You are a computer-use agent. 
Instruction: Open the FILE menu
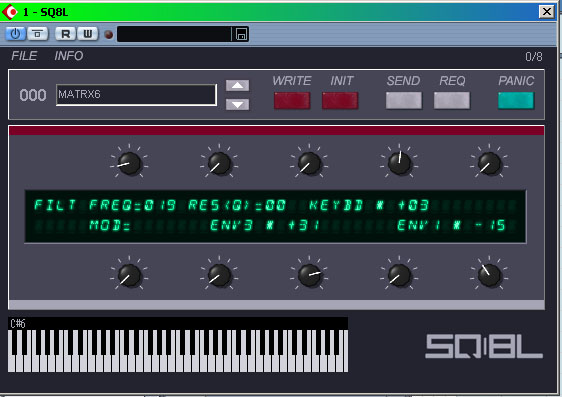[24, 56]
